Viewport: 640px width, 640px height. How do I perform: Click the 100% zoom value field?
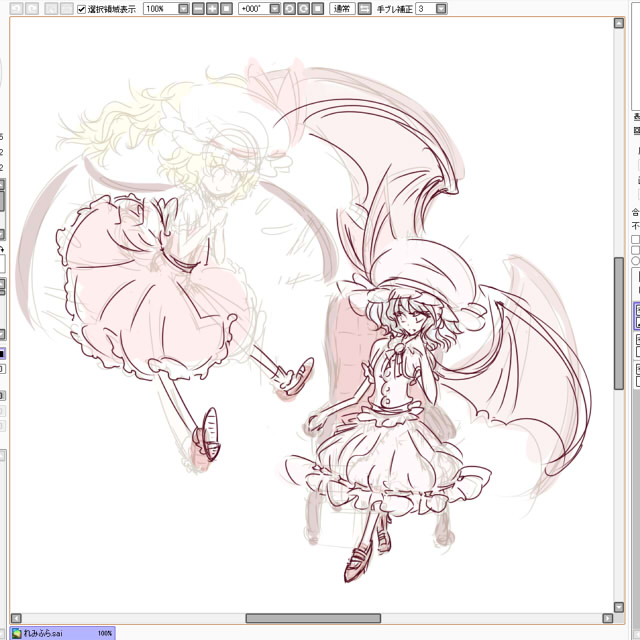click(161, 9)
